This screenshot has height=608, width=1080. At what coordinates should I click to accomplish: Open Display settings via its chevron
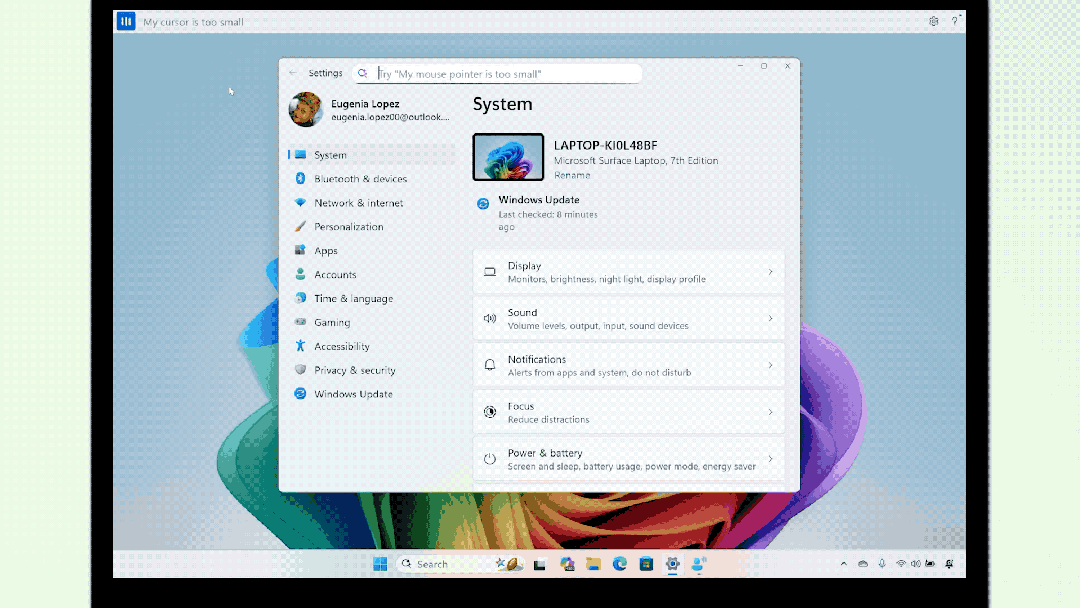(770, 271)
